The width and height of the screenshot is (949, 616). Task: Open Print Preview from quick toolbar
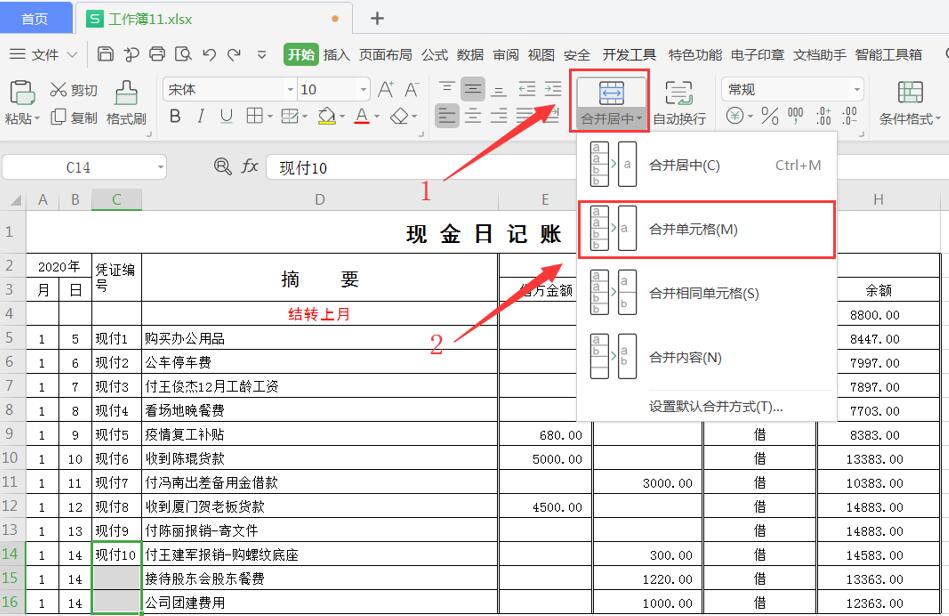tap(183, 54)
